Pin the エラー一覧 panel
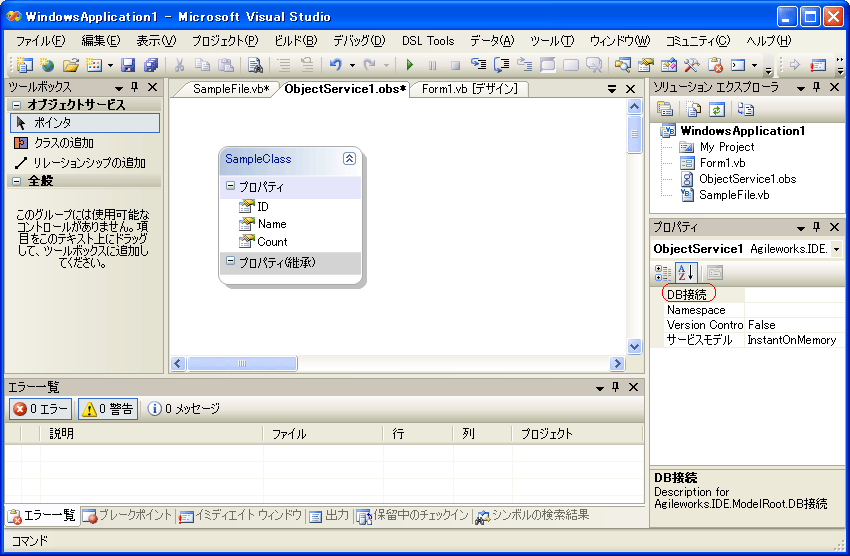This screenshot has width=850, height=556. (x=615, y=387)
